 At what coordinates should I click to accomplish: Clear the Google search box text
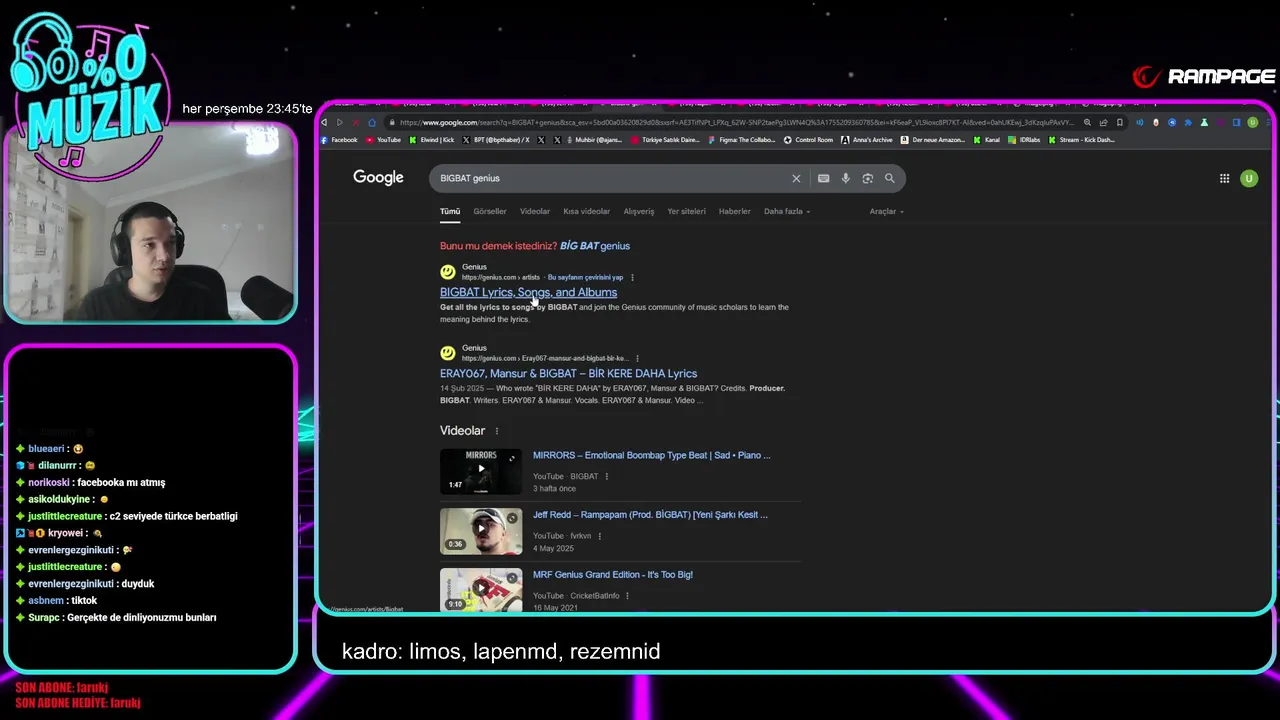point(796,178)
